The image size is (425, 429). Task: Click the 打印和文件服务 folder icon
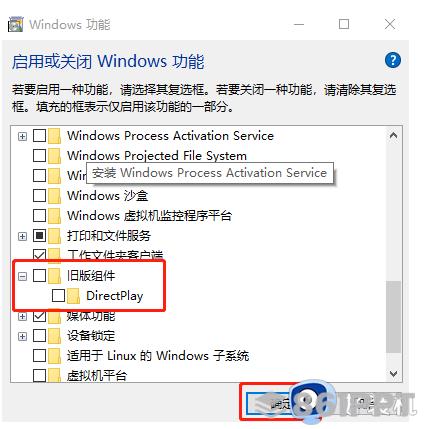coord(55,236)
